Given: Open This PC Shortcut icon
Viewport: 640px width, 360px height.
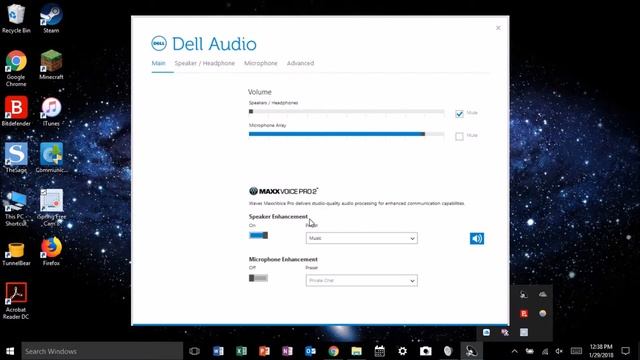Looking at the screenshot, I should (x=16, y=208).
